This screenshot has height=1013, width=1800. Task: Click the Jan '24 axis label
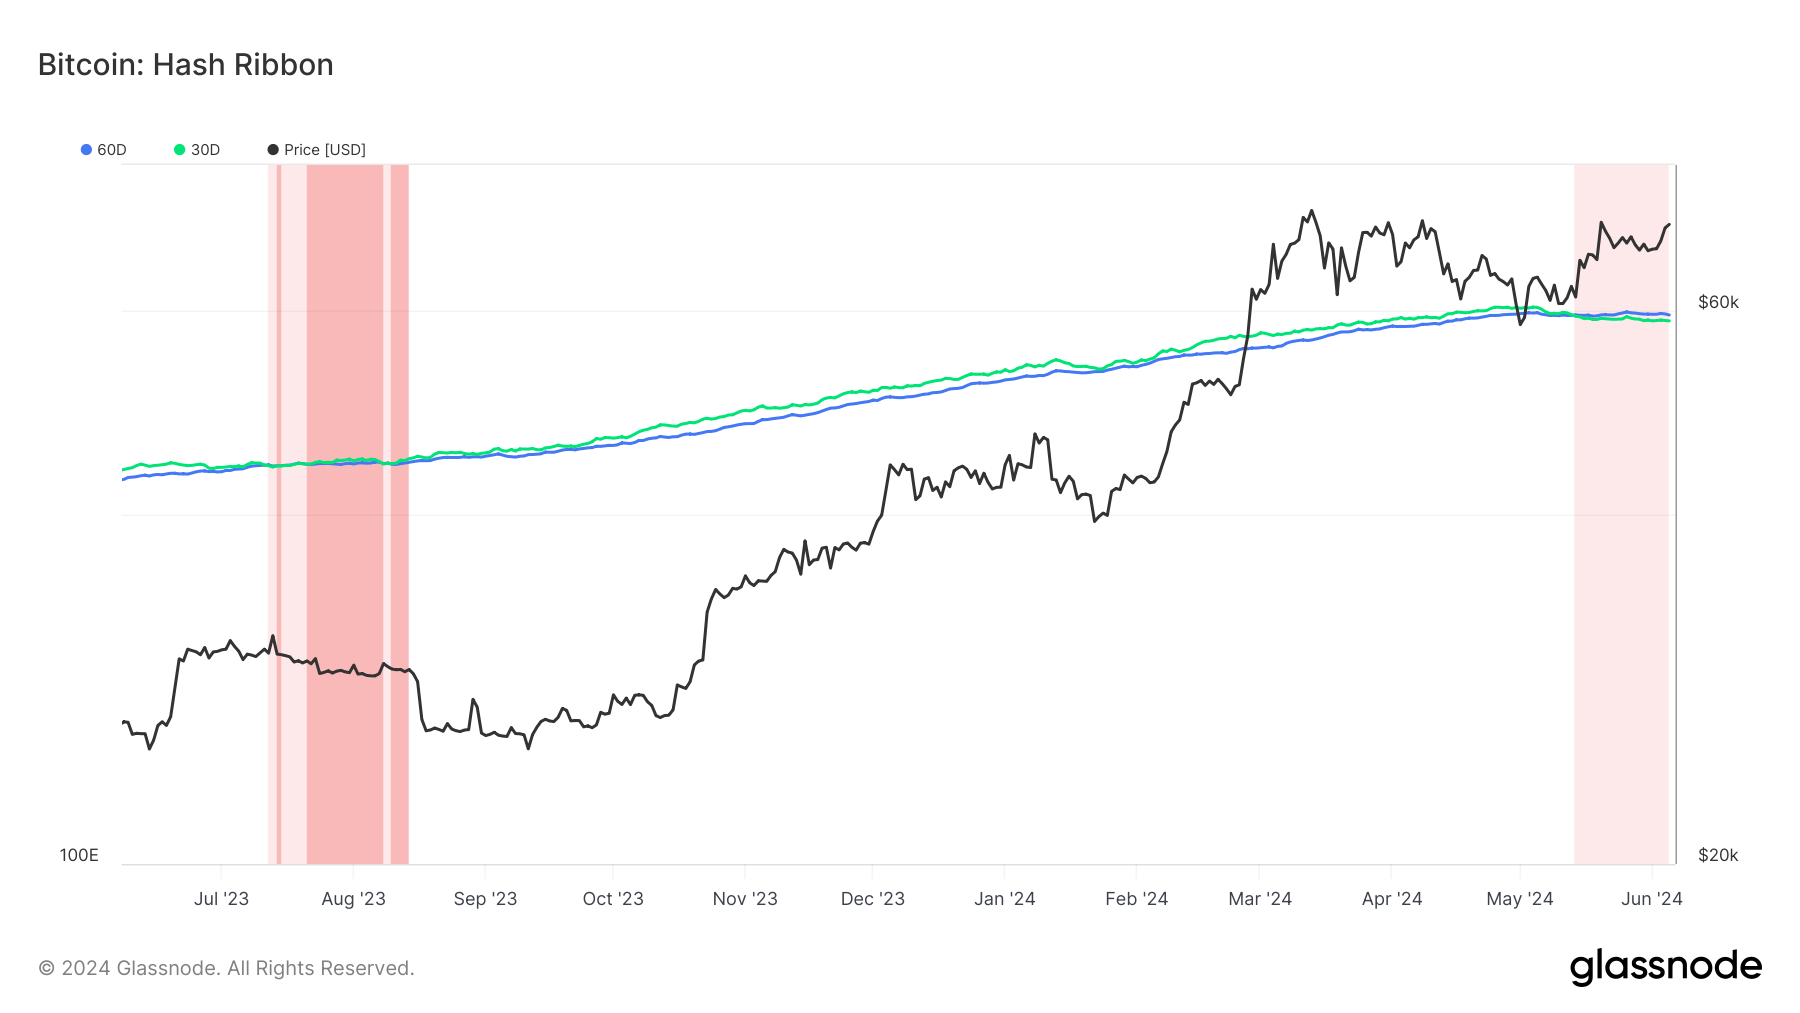(x=1004, y=898)
